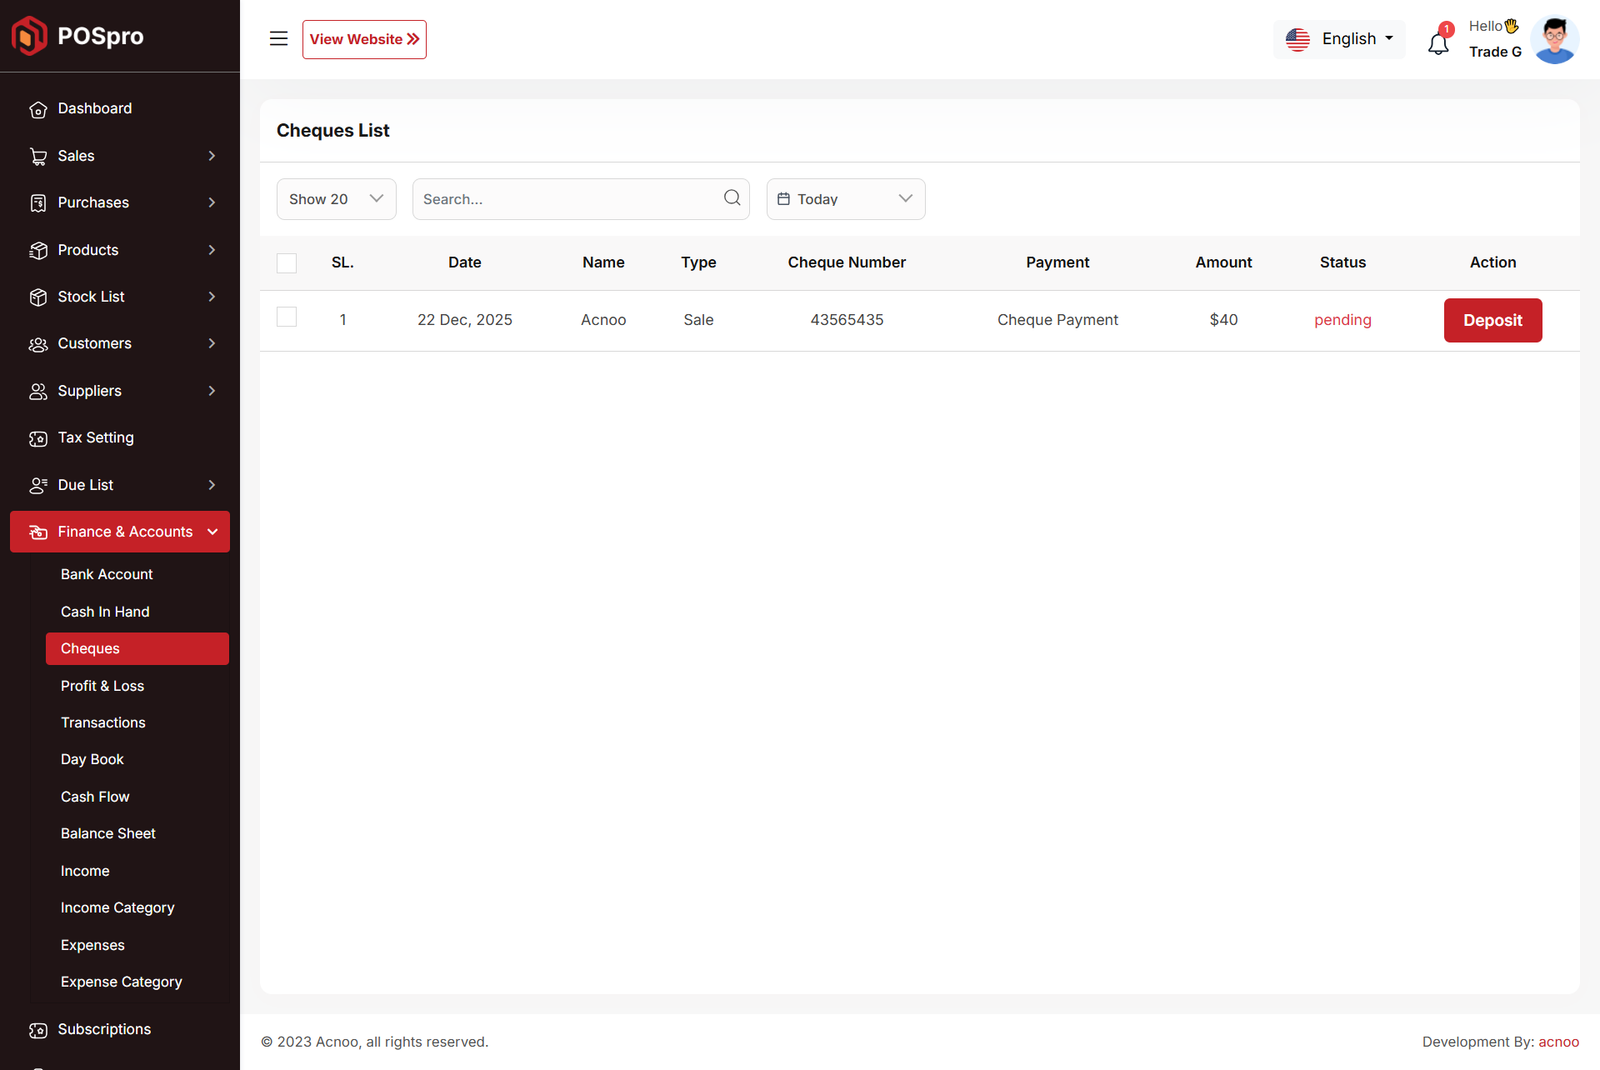Screen dimensions: 1600x1070
Task: Open the English language selector
Action: tap(1339, 39)
